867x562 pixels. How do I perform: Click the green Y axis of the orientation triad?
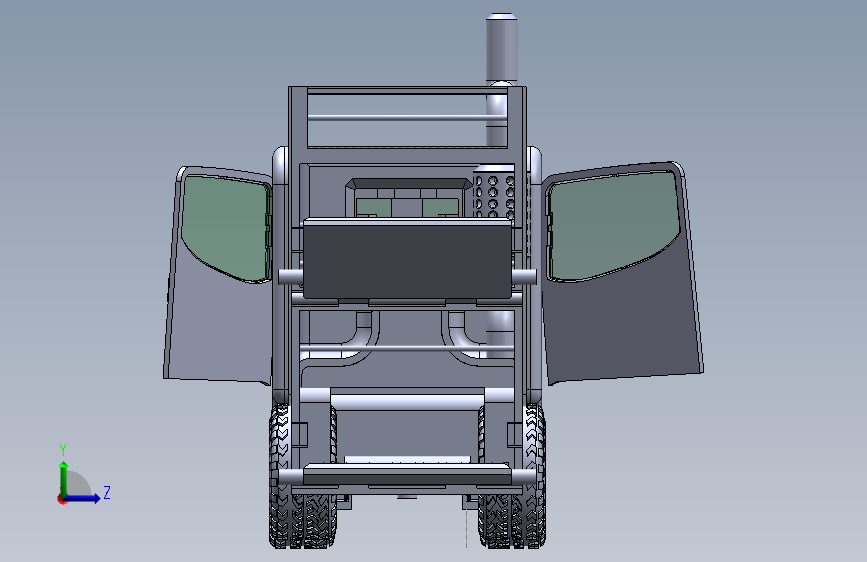[x=64, y=479]
